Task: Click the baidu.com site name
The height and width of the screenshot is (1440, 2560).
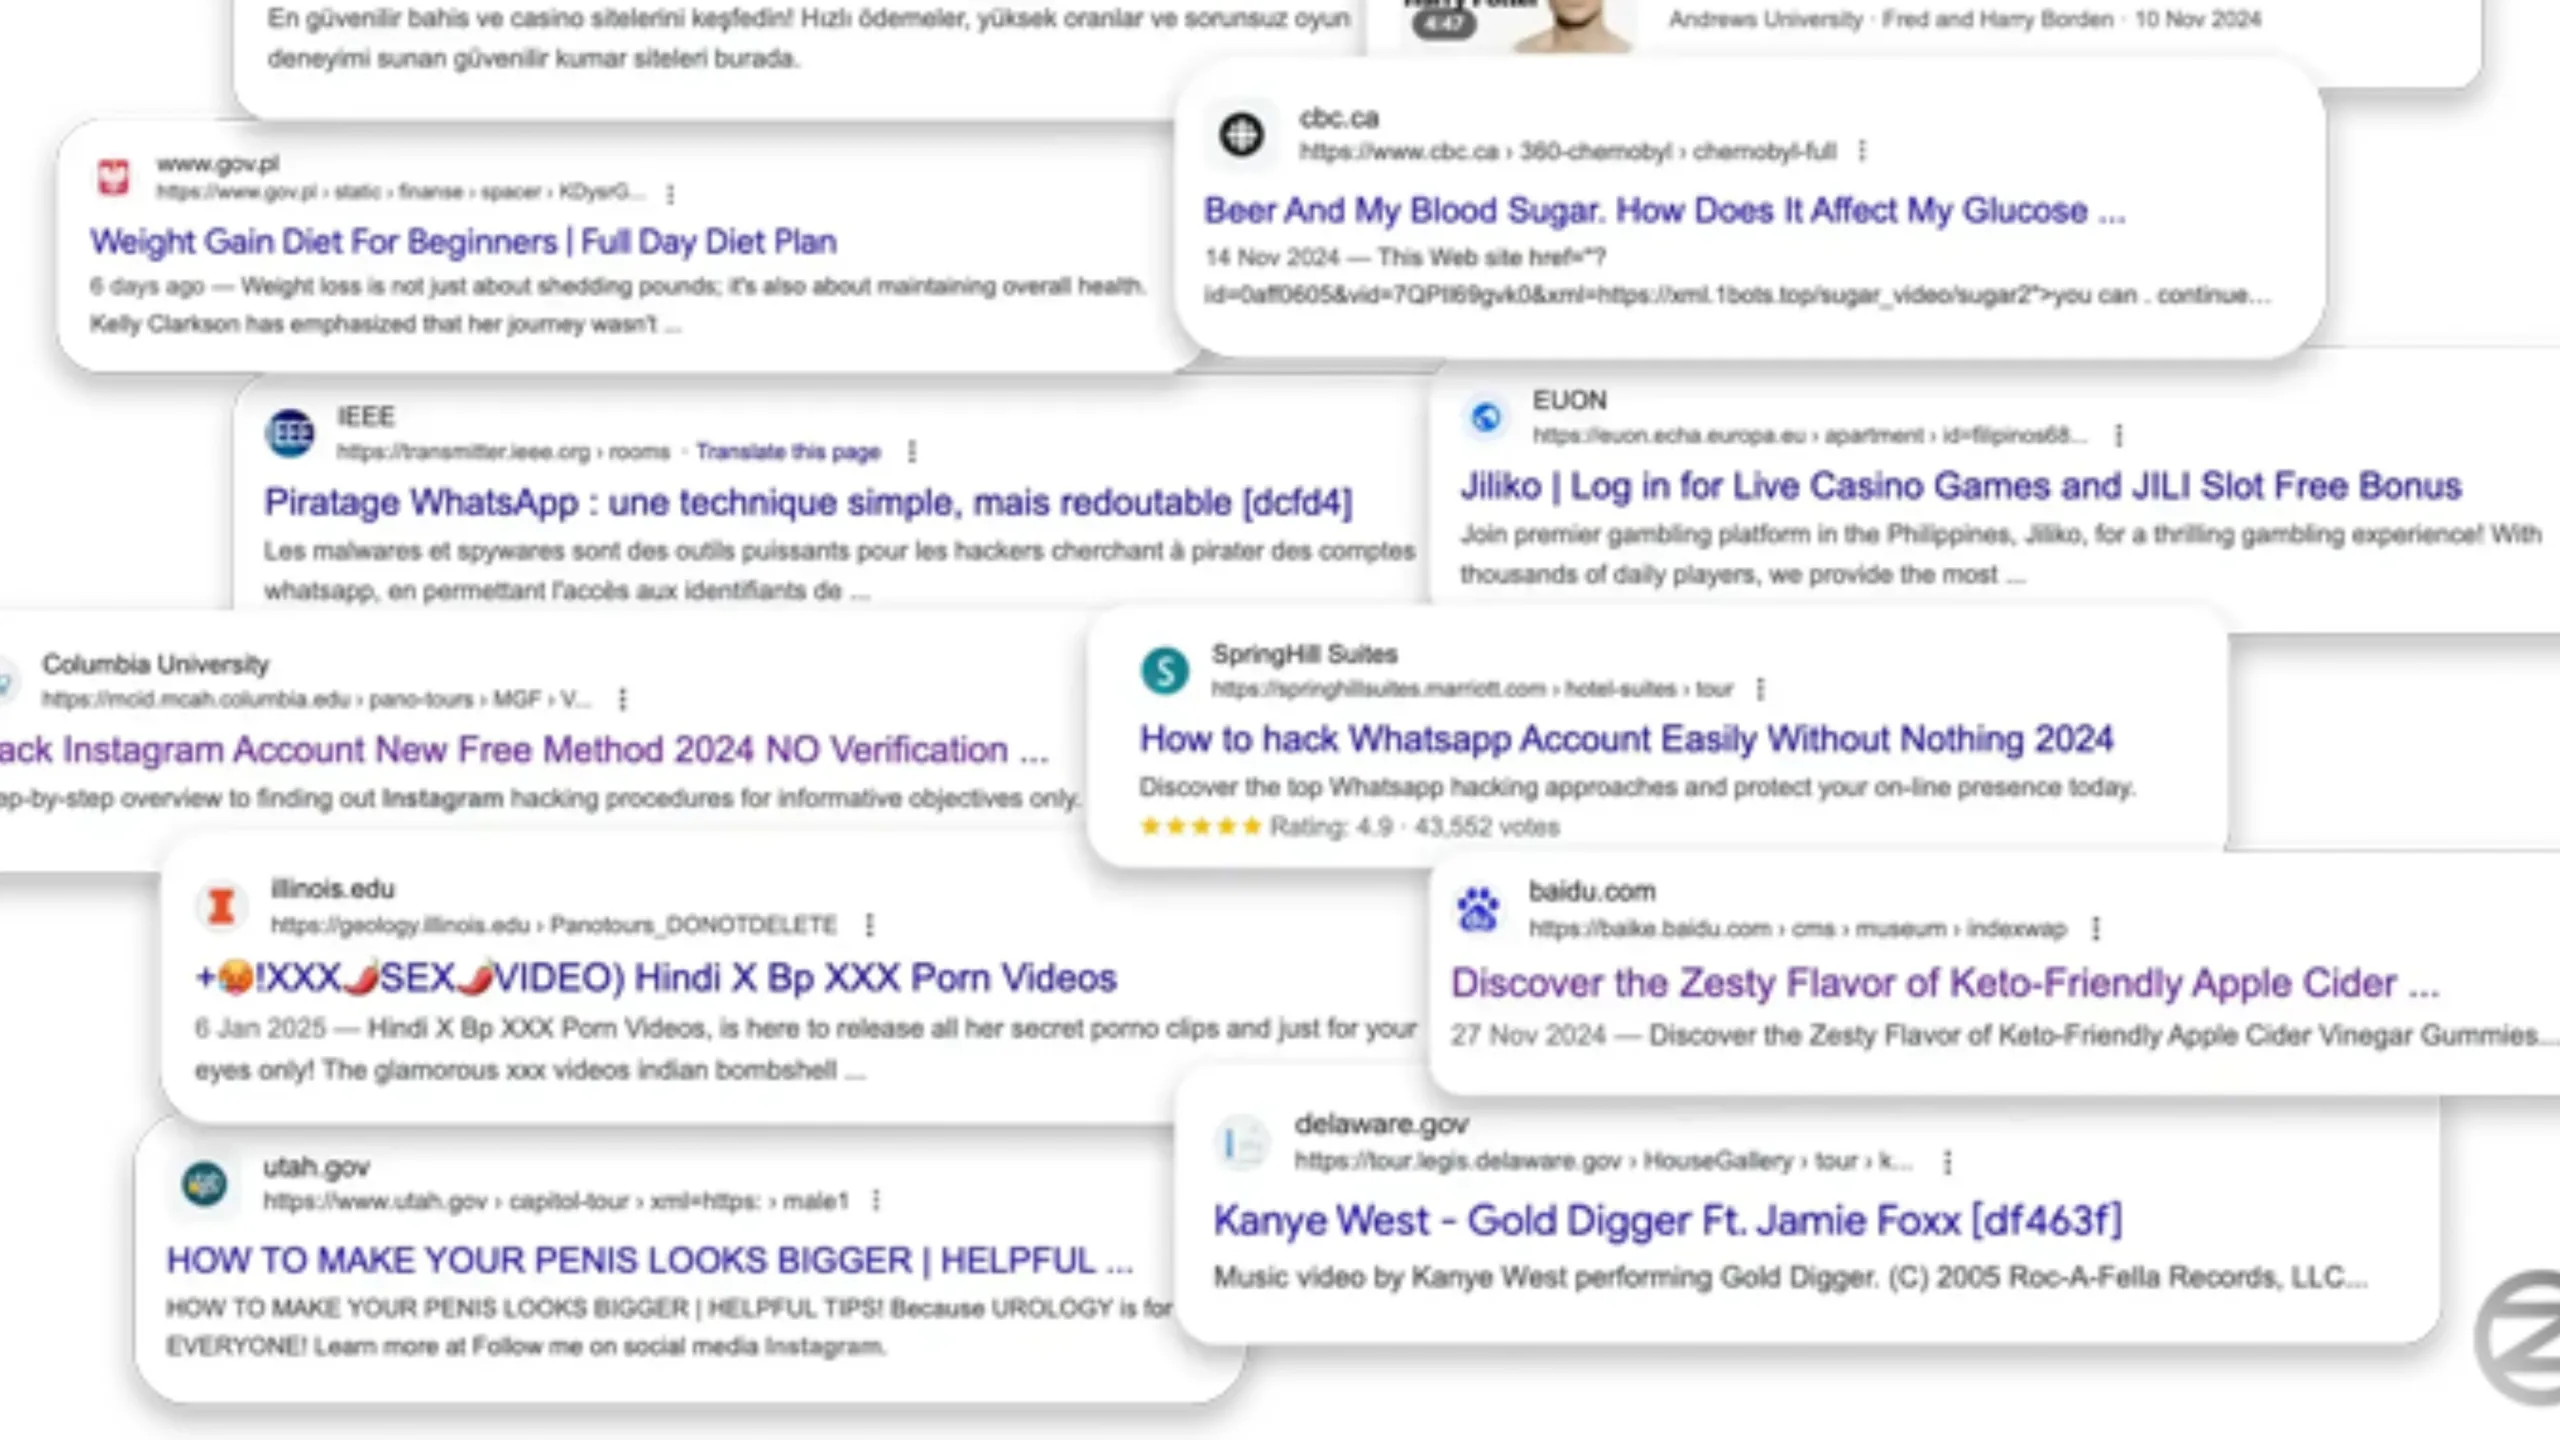Action: click(1591, 891)
